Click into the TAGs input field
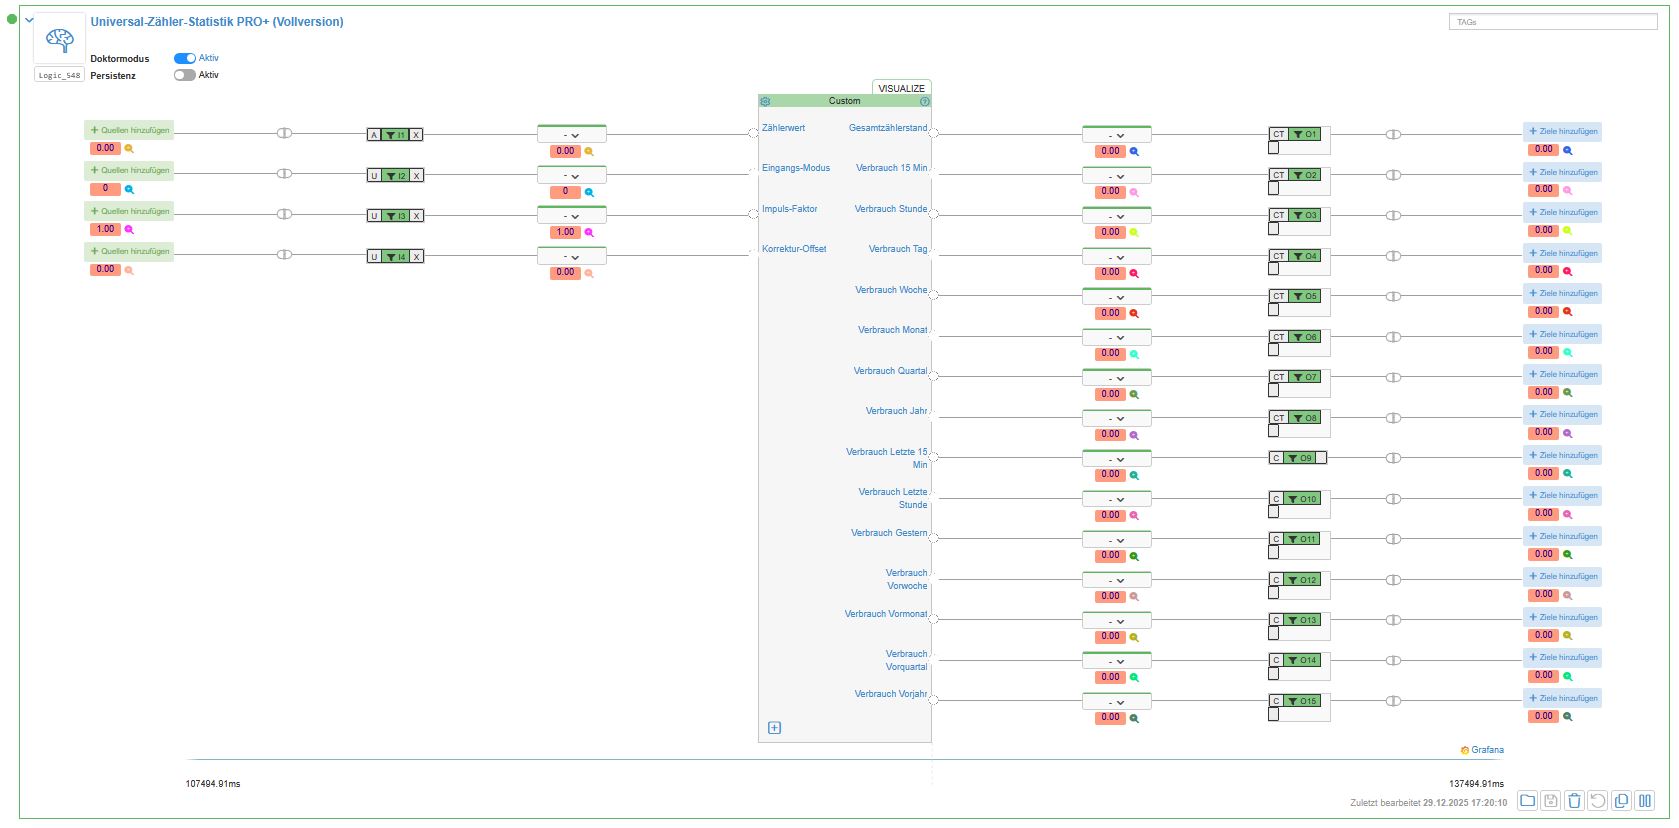1679x828 pixels. click(x=1552, y=21)
